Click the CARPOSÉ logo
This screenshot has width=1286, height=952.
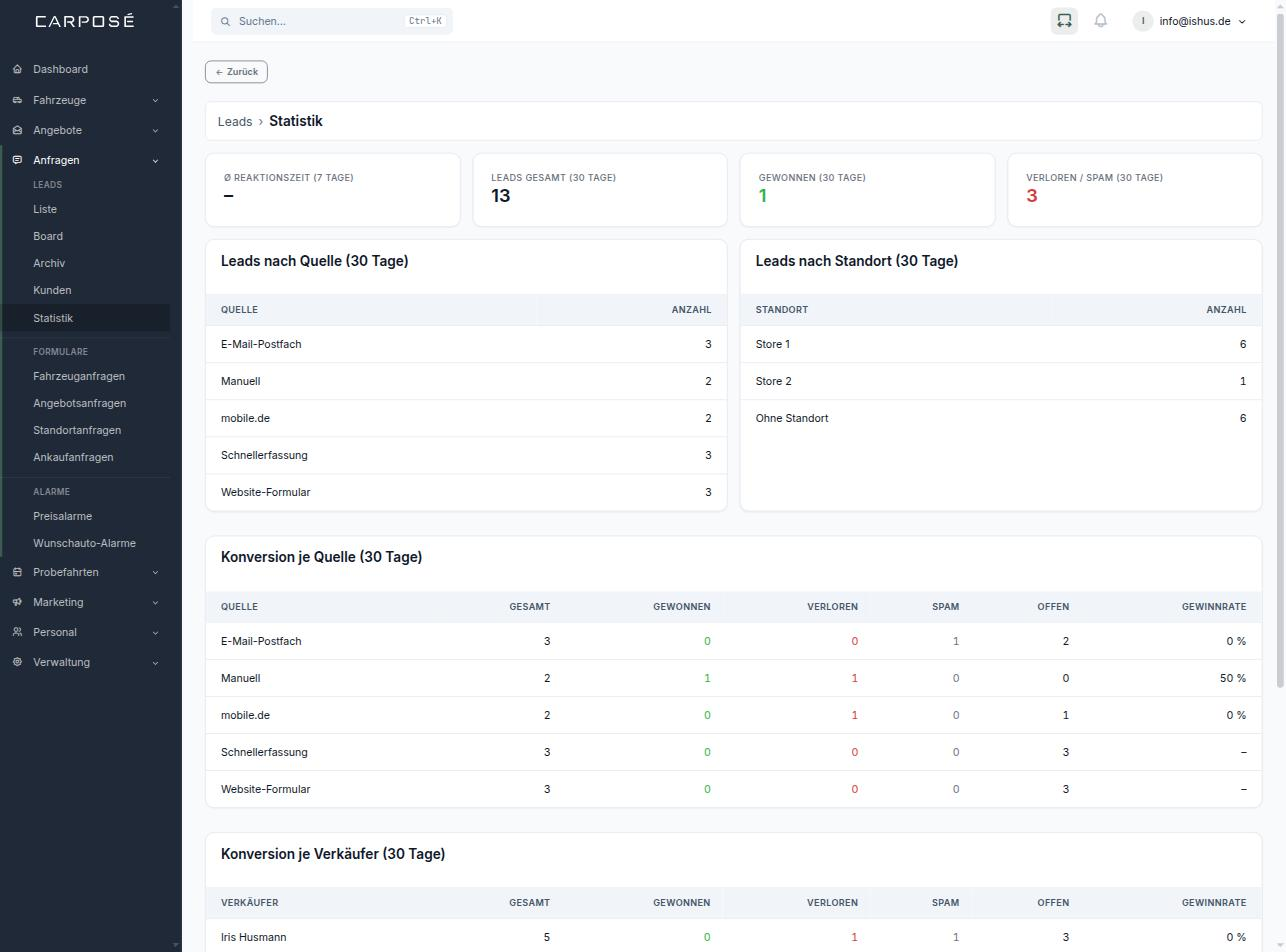(85, 21)
